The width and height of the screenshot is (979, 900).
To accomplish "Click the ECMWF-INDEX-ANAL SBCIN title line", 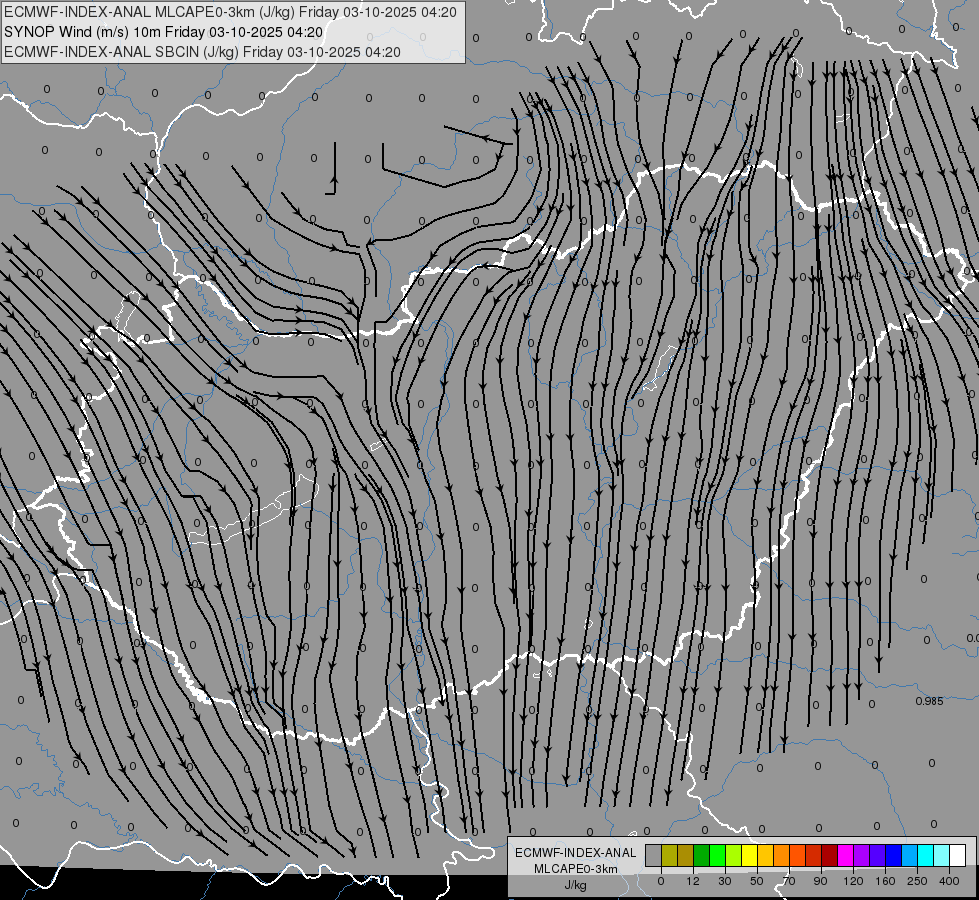I will click(202, 52).
